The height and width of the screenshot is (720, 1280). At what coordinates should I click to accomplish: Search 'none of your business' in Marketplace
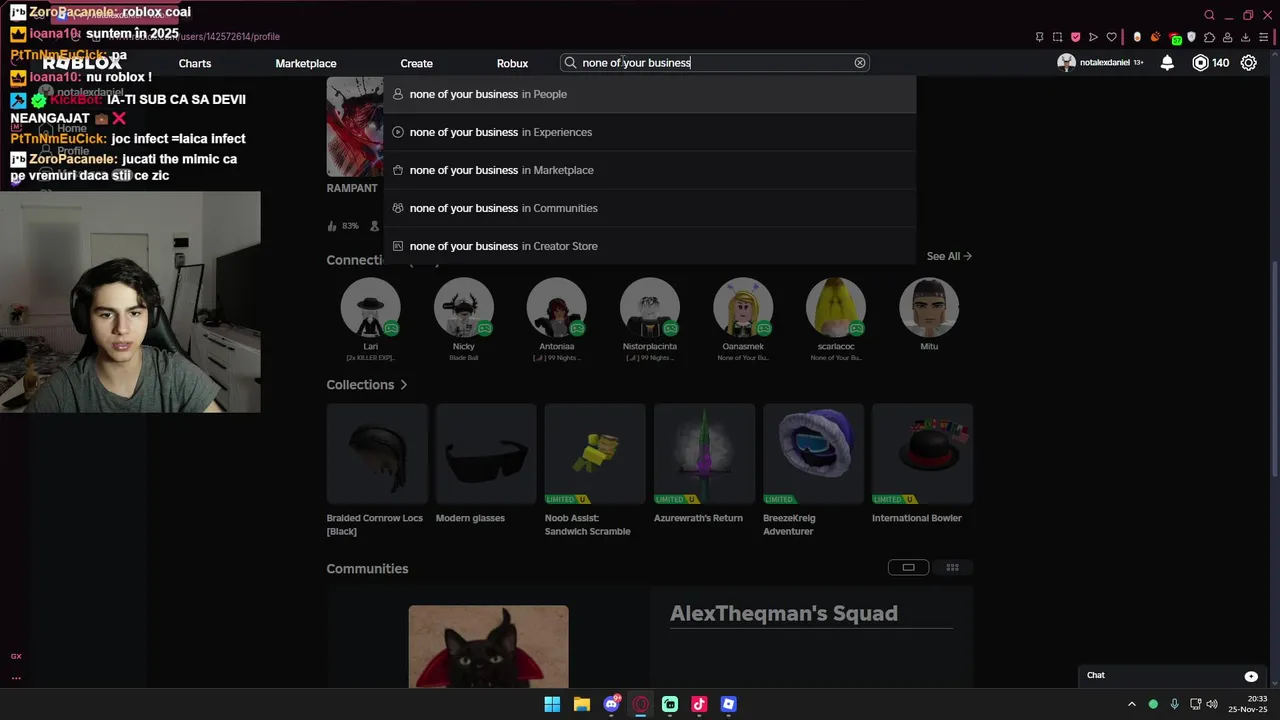tap(649, 170)
